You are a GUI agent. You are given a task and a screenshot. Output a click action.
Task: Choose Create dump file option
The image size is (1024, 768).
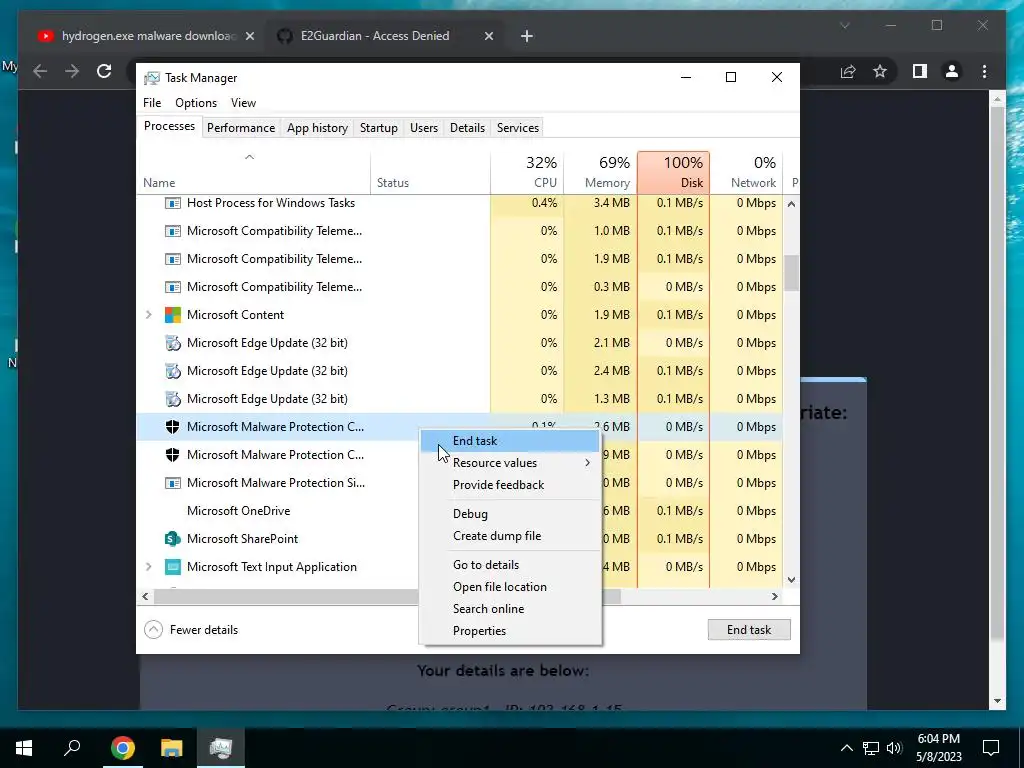tap(509, 536)
